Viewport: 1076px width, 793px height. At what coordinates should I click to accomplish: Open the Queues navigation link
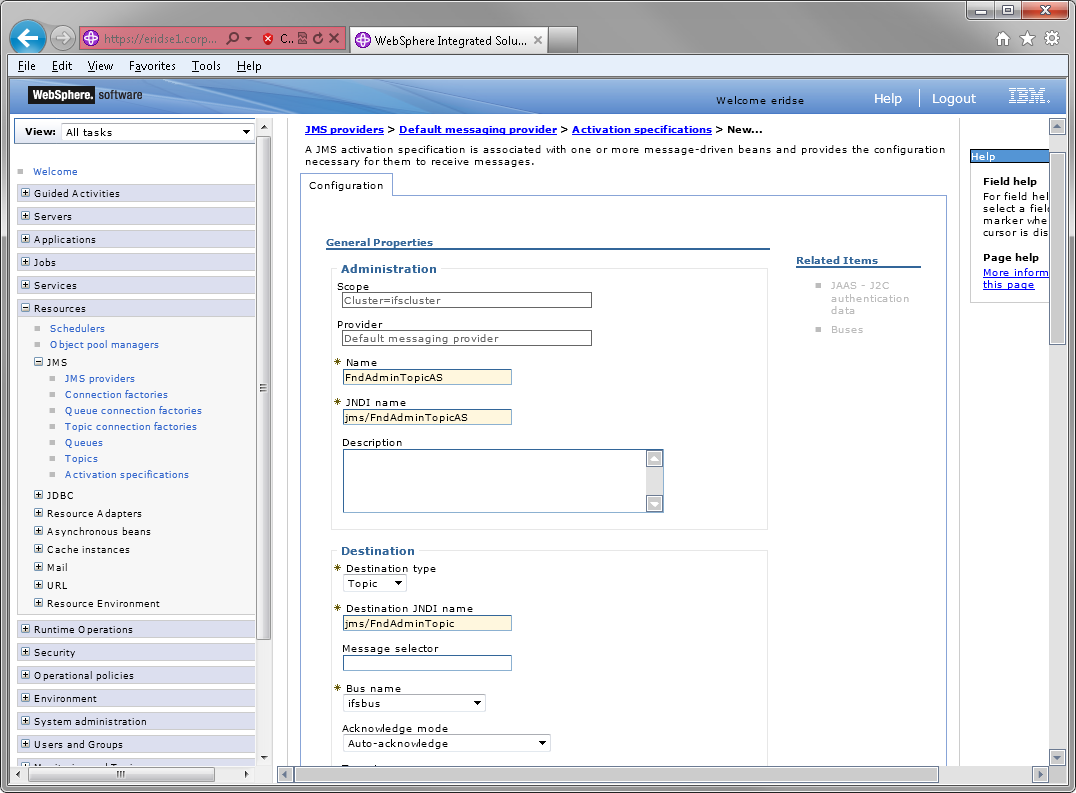[x=84, y=442]
